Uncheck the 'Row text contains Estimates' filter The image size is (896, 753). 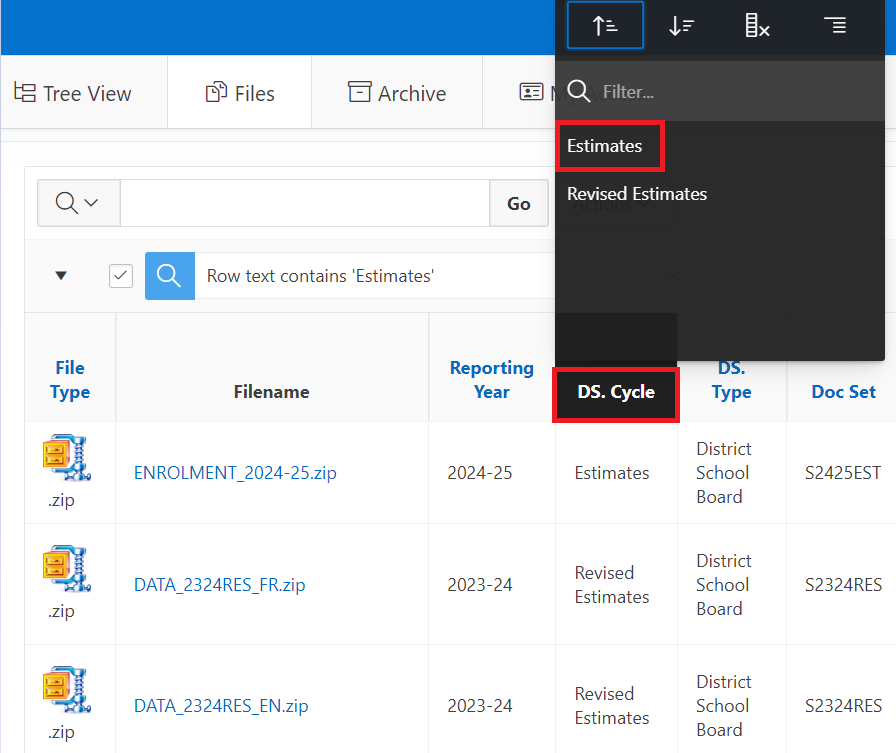121,276
